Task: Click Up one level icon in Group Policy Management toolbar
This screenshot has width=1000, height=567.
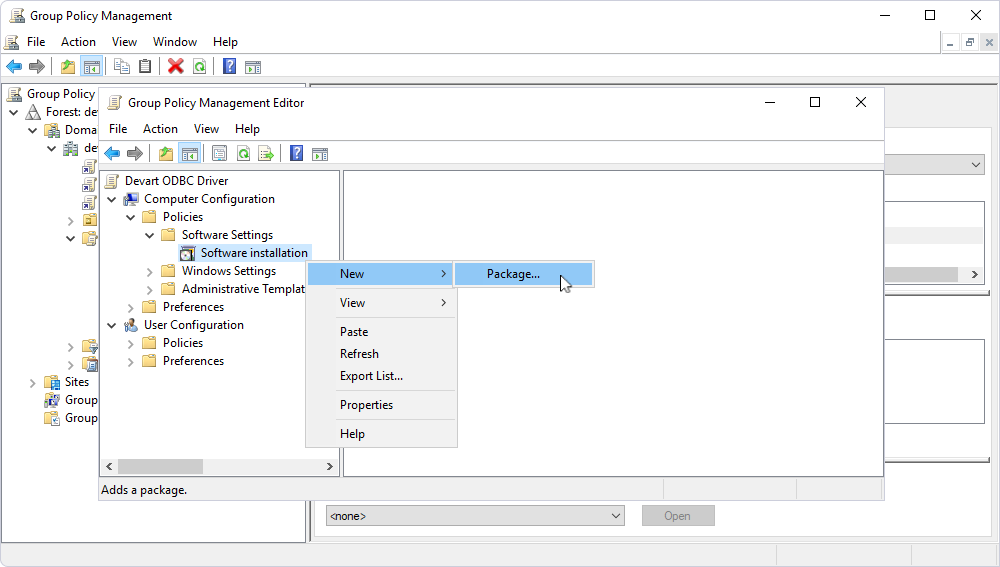Action: coord(68,66)
